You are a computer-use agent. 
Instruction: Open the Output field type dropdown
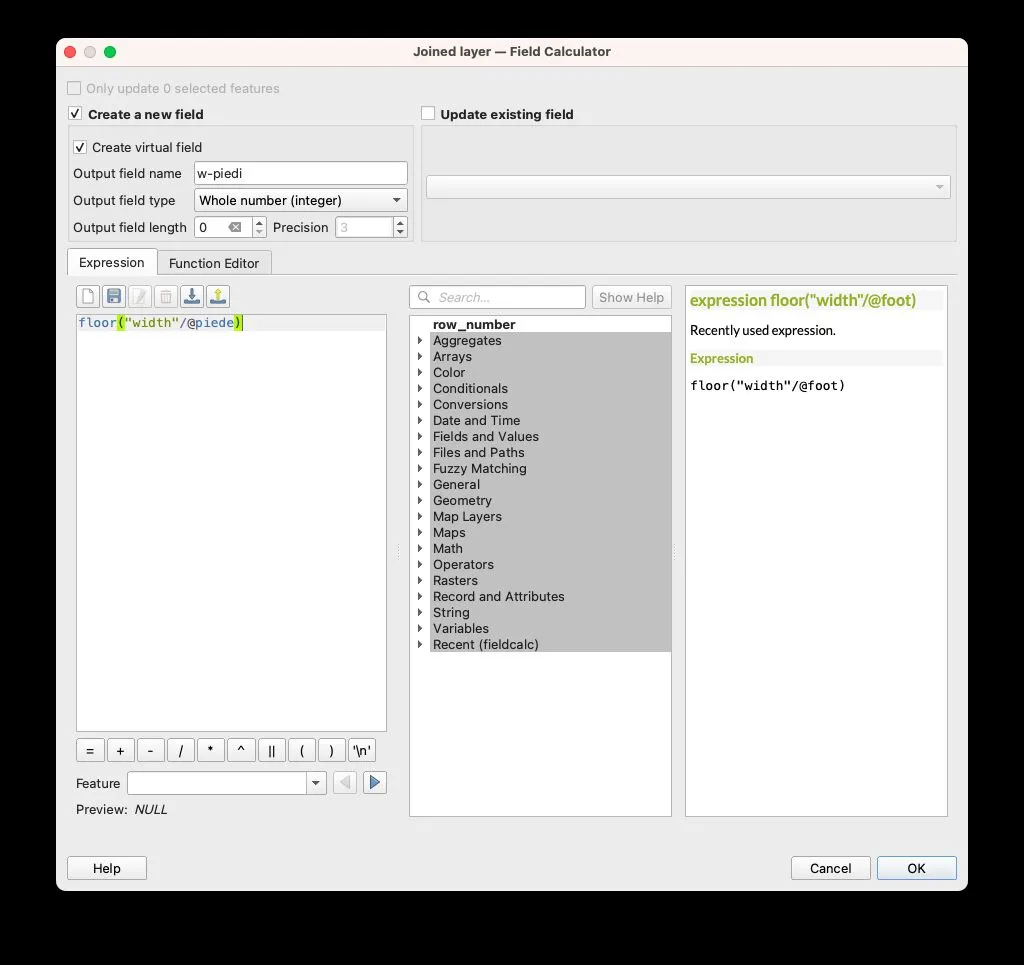pyautogui.click(x=300, y=200)
